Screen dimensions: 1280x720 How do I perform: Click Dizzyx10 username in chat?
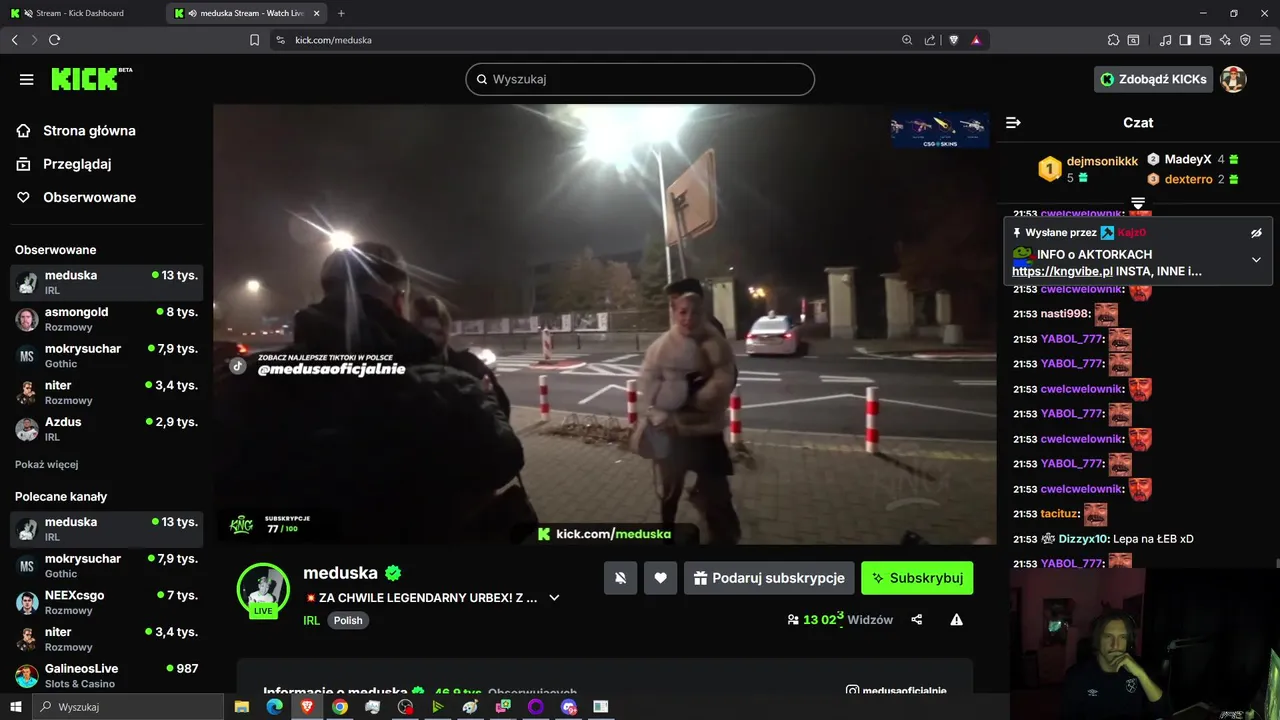tap(1081, 539)
